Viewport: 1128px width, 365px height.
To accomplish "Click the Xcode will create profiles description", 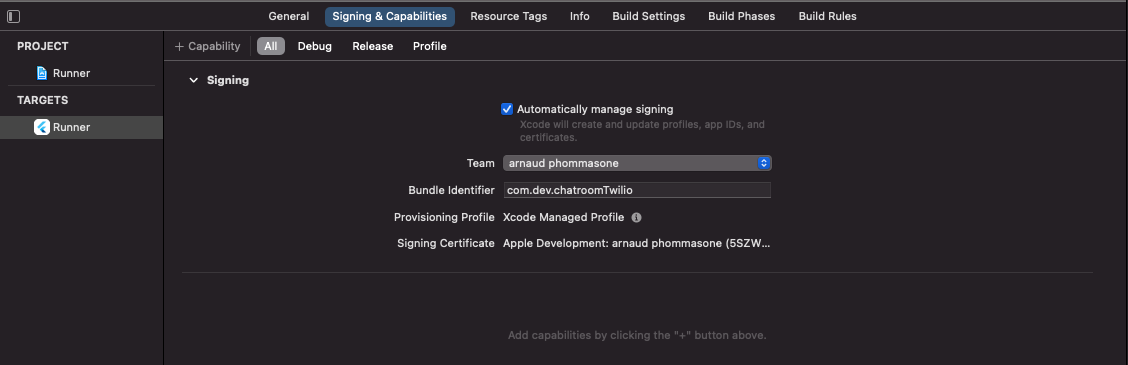I will [642, 131].
